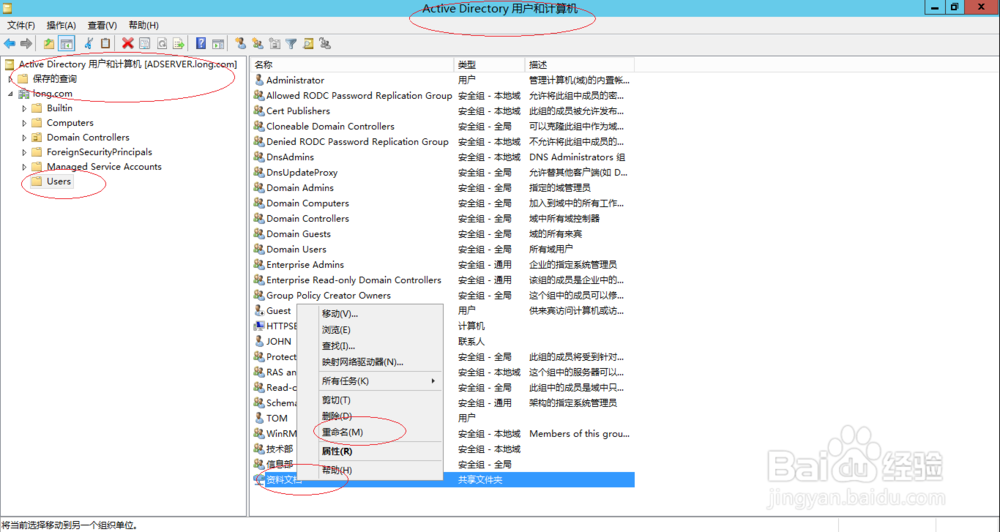Viewport: 1000px width, 532px height.
Task: Expand the Computers container
Action: point(24,123)
